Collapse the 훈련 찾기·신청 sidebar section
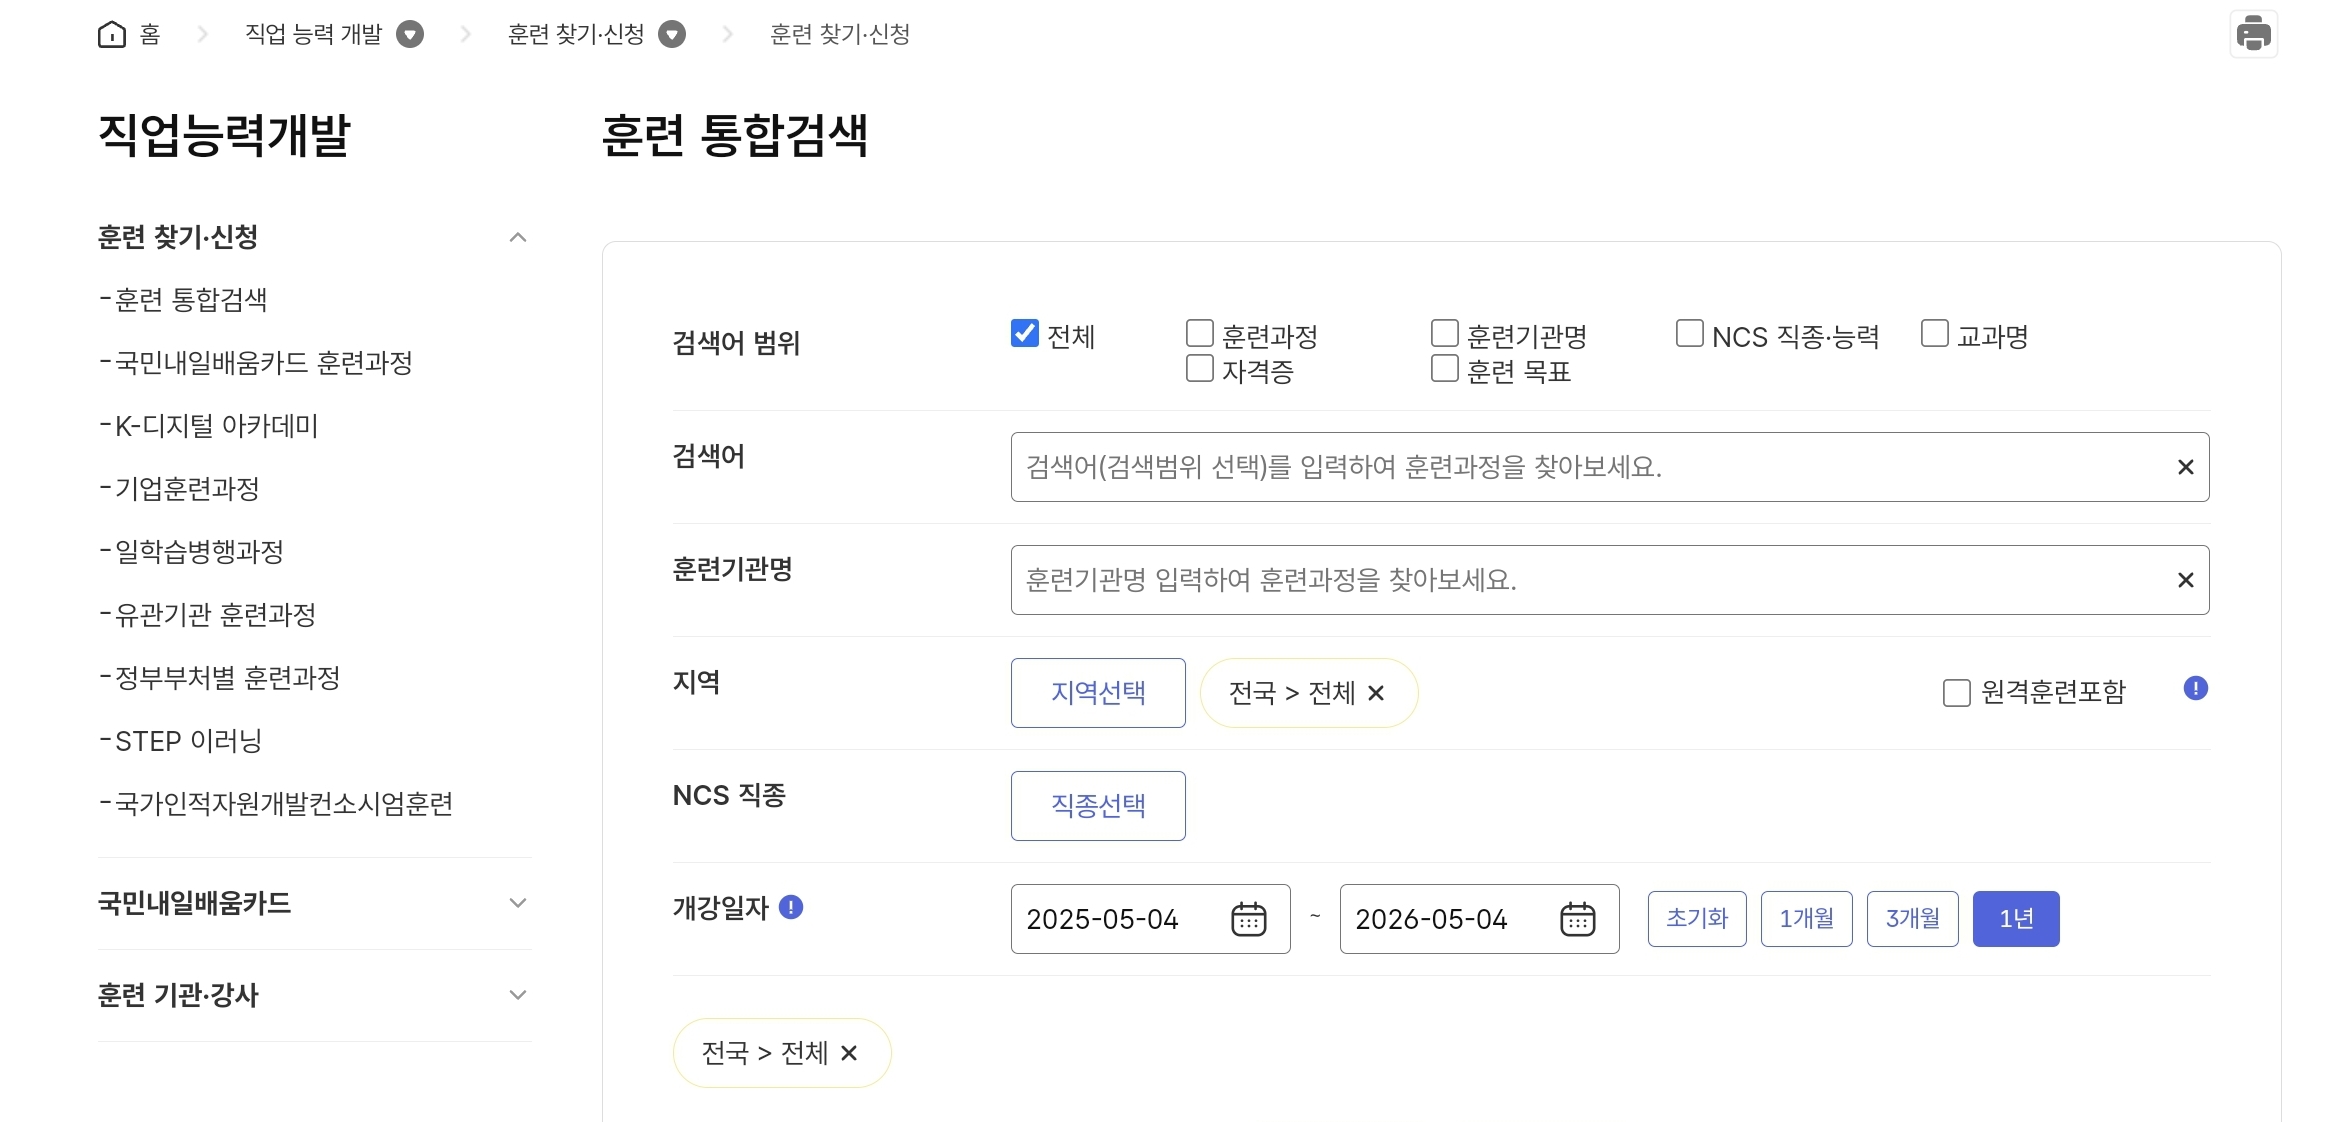This screenshot has width=2333, height=1122. point(518,237)
